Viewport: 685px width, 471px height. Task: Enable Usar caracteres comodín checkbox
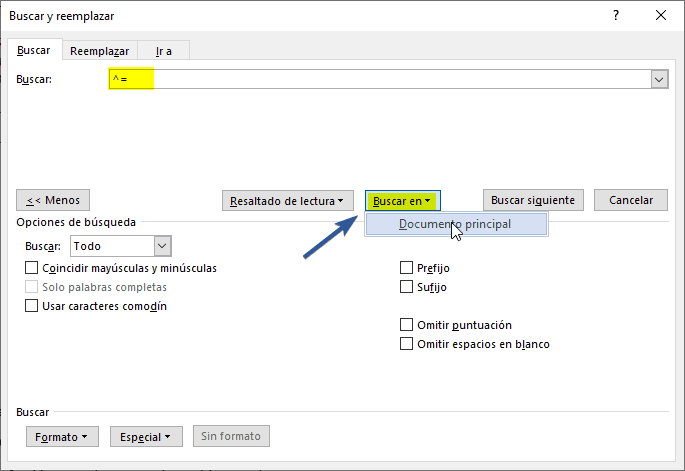(31, 306)
